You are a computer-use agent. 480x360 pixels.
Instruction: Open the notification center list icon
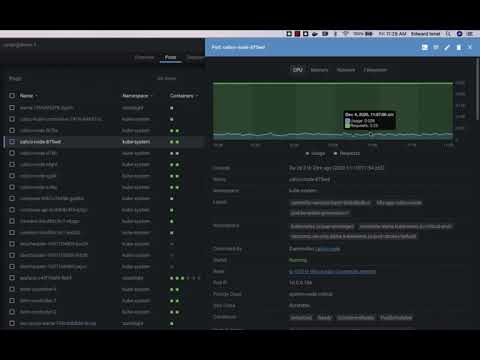point(470,34)
